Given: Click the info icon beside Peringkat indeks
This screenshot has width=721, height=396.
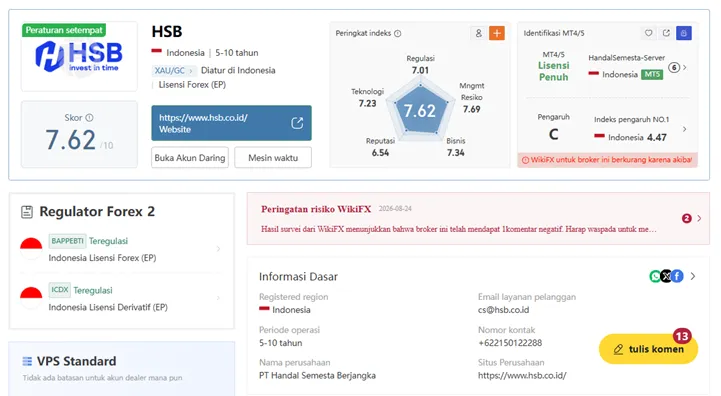Looking at the screenshot, I should pos(398,33).
